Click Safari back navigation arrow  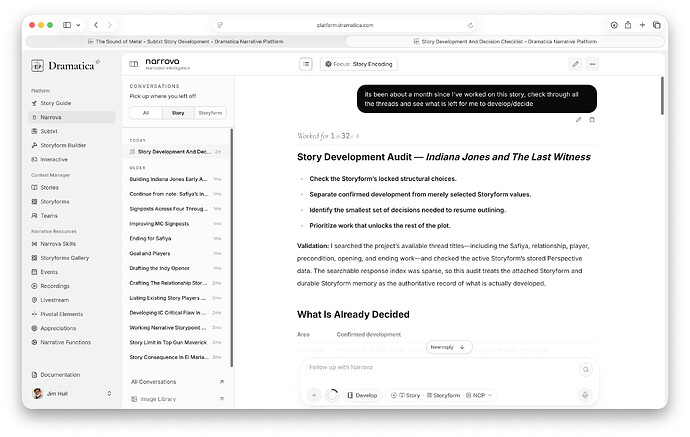(96, 25)
